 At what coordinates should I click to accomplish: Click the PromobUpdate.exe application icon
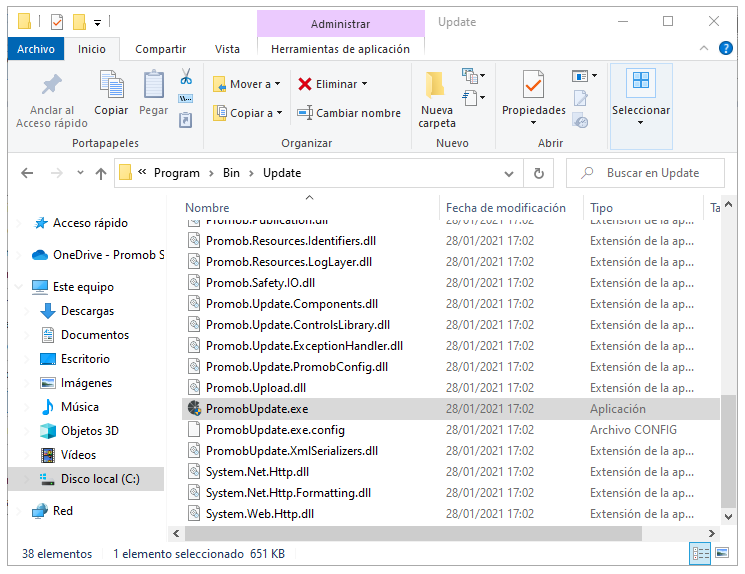point(194,408)
